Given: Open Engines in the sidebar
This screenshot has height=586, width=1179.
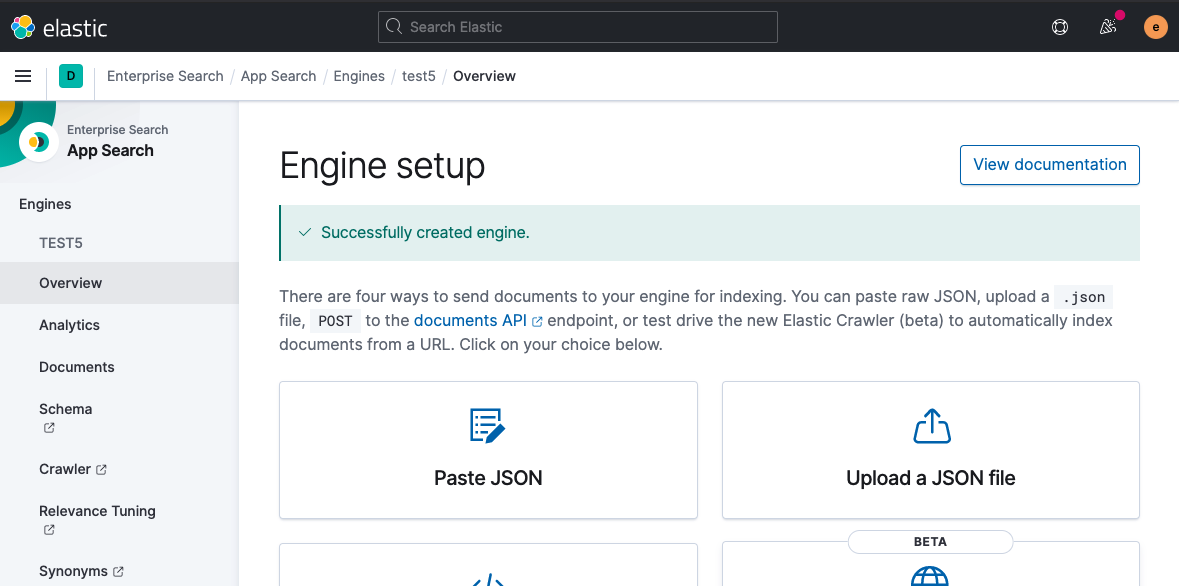Looking at the screenshot, I should pyautogui.click(x=45, y=205).
